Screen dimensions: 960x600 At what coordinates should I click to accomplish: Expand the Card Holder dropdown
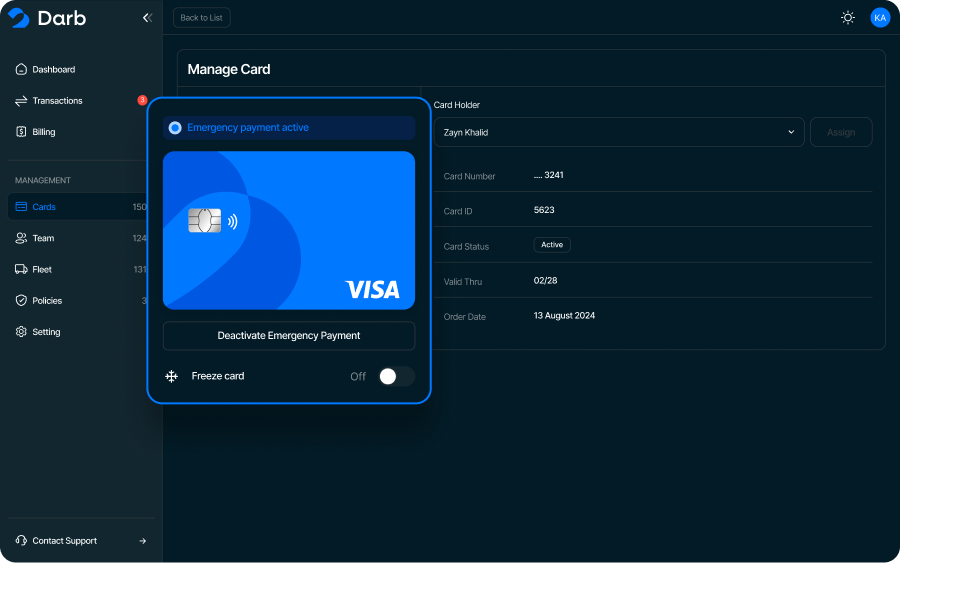(x=619, y=132)
